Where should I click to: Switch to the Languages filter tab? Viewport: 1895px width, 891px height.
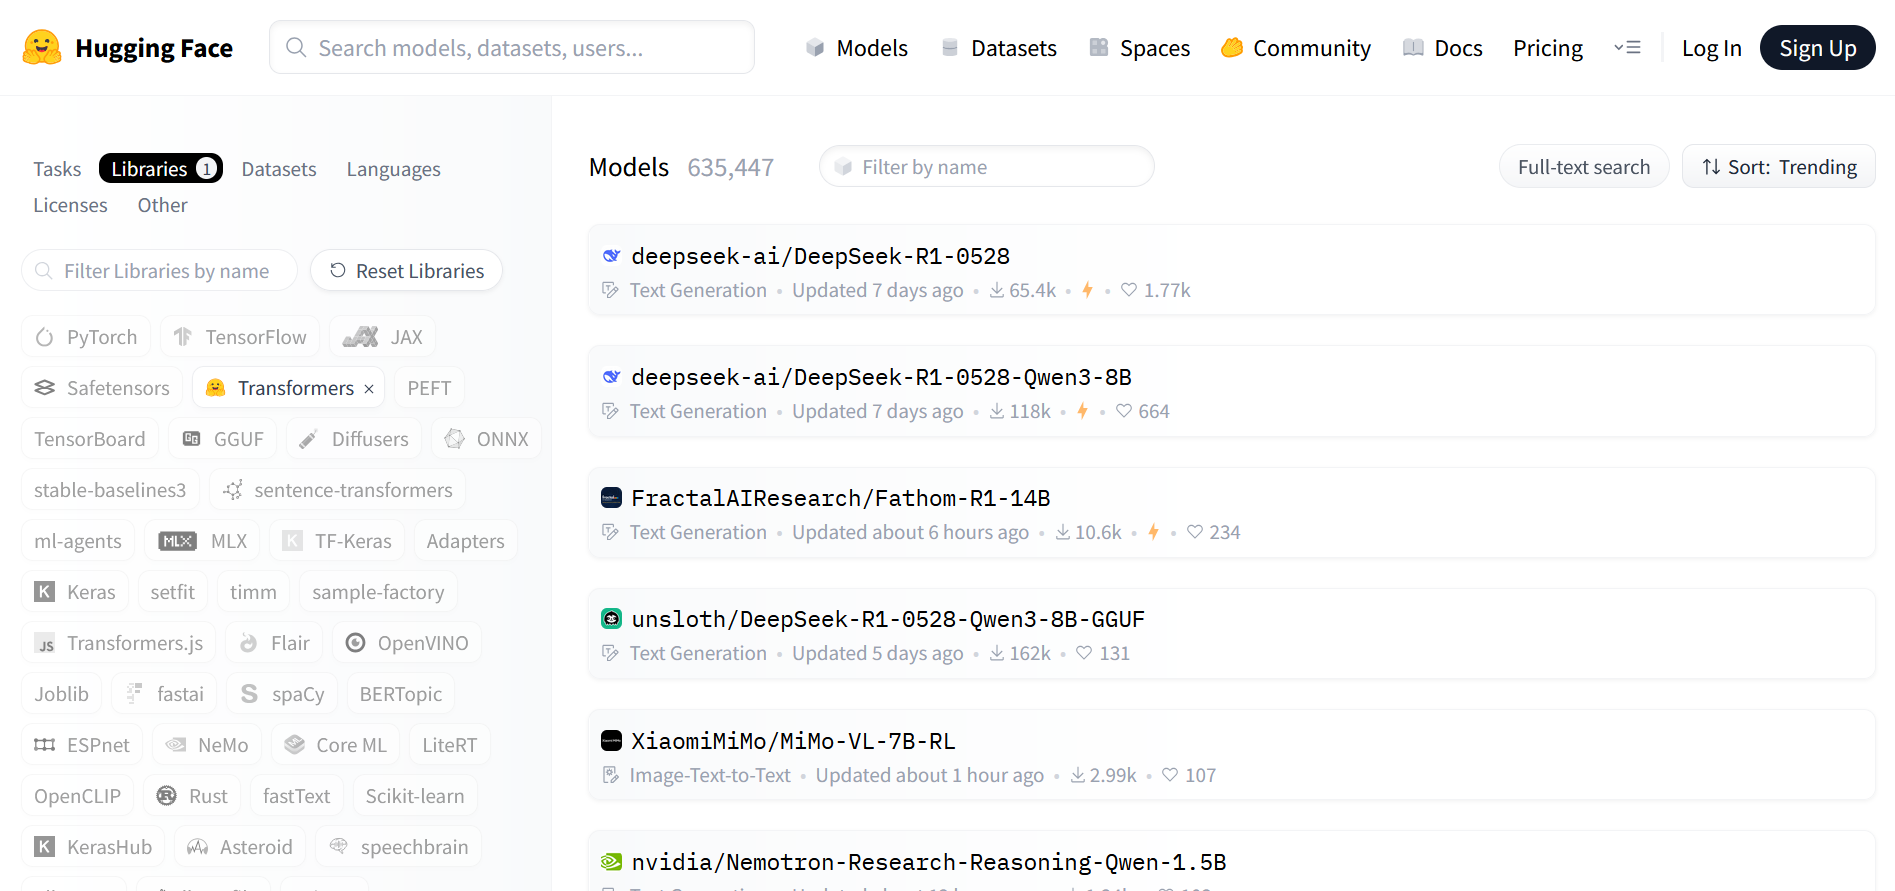point(394,169)
